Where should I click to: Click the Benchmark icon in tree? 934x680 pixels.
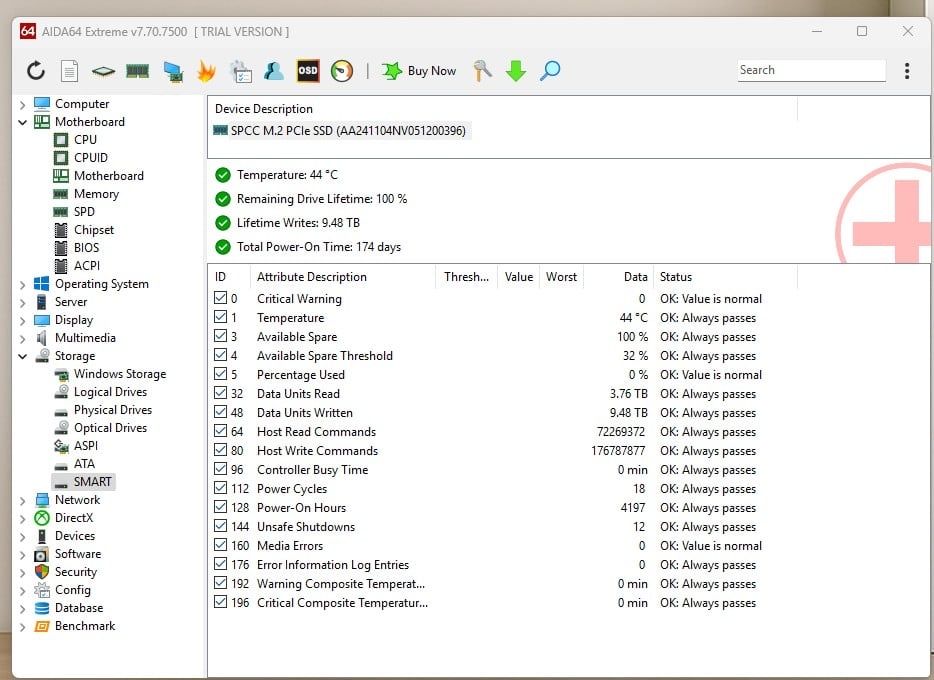pyautogui.click(x=42, y=626)
